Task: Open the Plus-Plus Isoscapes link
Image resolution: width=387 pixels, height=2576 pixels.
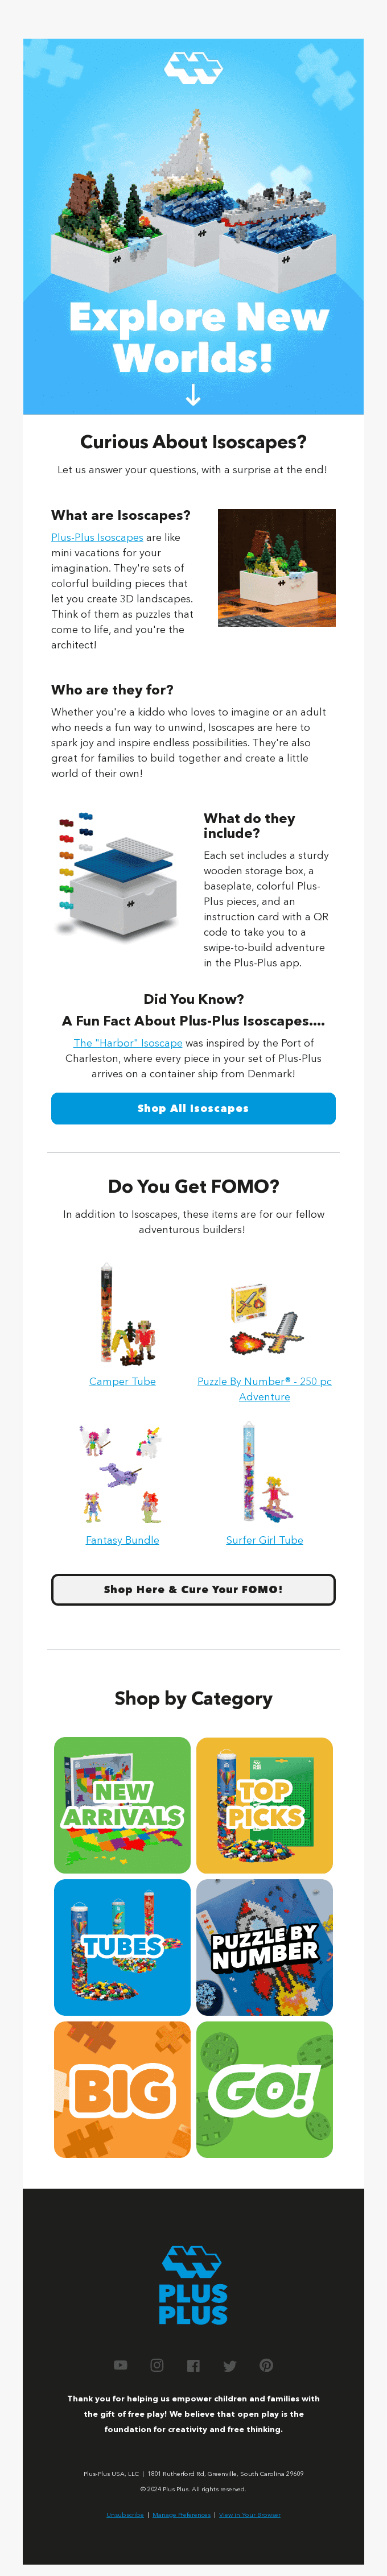Action: [97, 537]
